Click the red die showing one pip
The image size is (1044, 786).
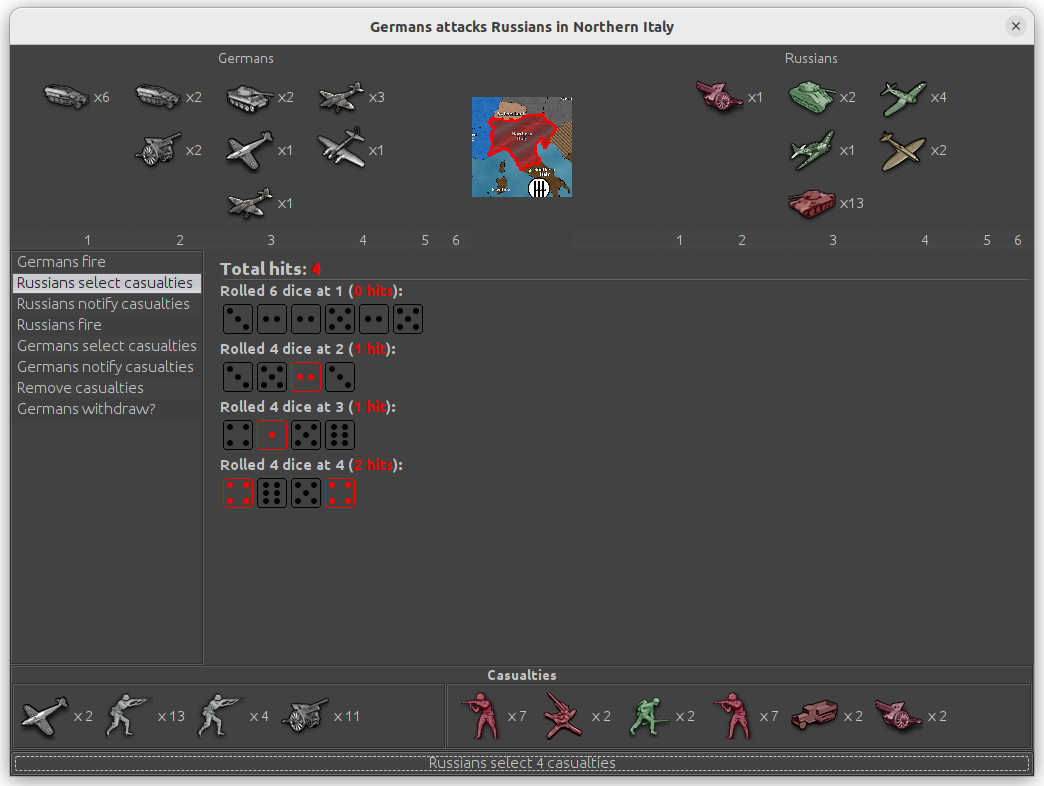272,435
